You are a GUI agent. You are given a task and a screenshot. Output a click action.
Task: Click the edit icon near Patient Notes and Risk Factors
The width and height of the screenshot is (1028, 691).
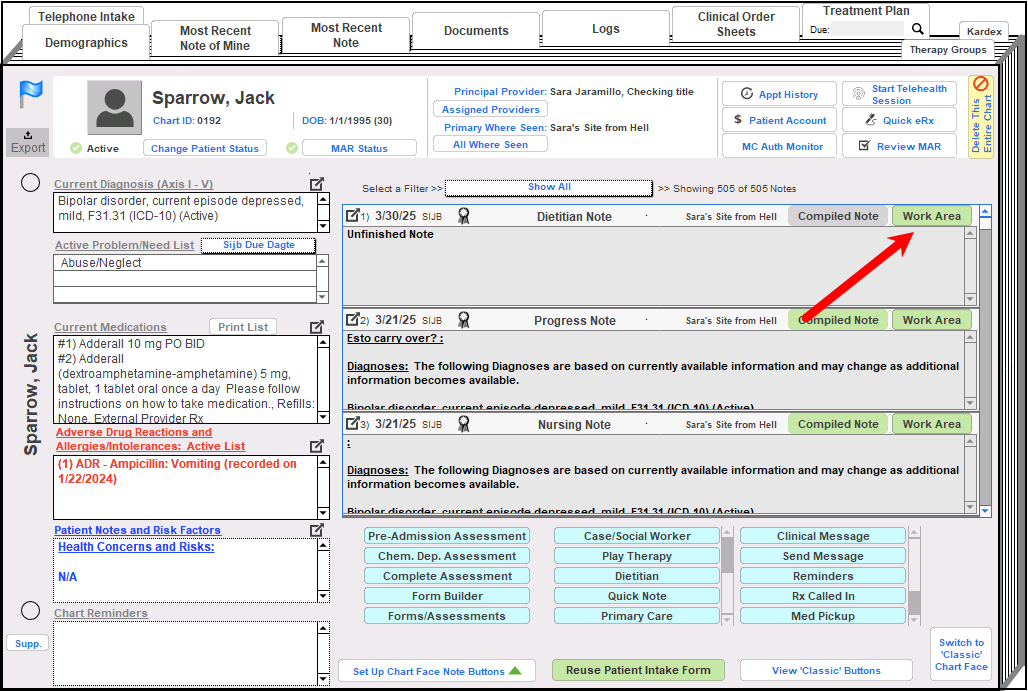coord(317,529)
